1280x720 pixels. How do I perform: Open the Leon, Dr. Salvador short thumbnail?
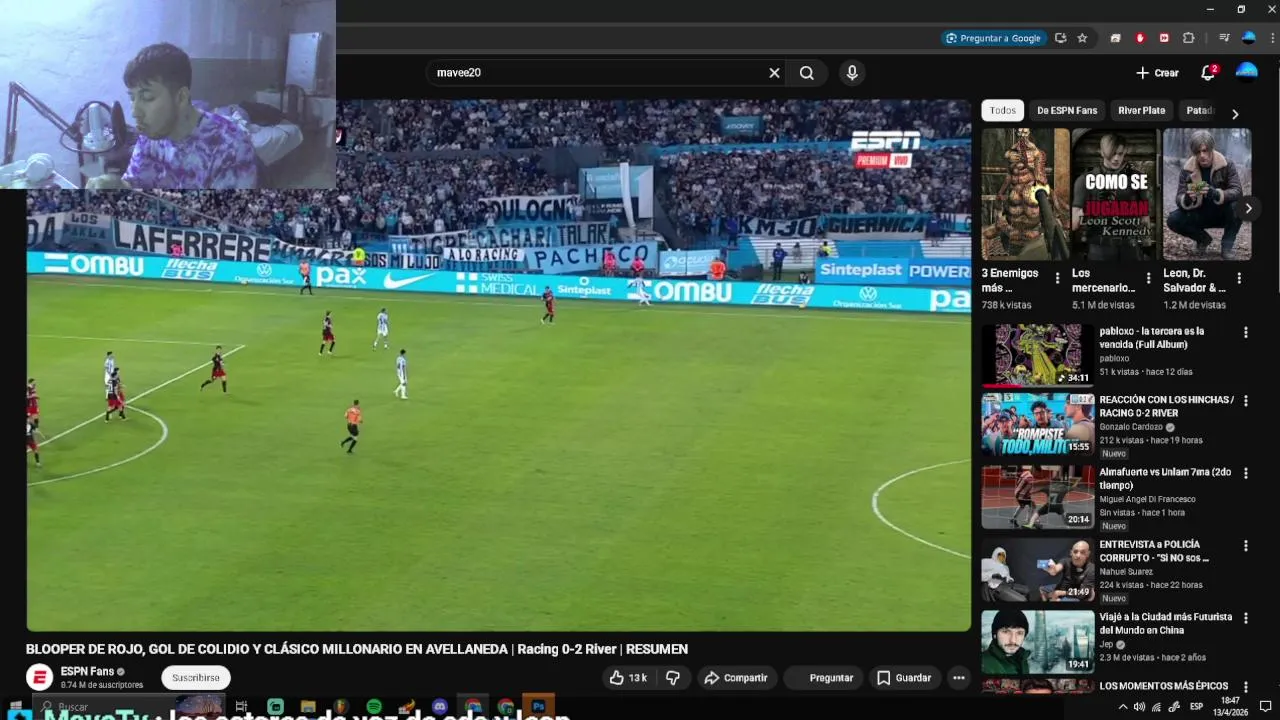pyautogui.click(x=1207, y=194)
